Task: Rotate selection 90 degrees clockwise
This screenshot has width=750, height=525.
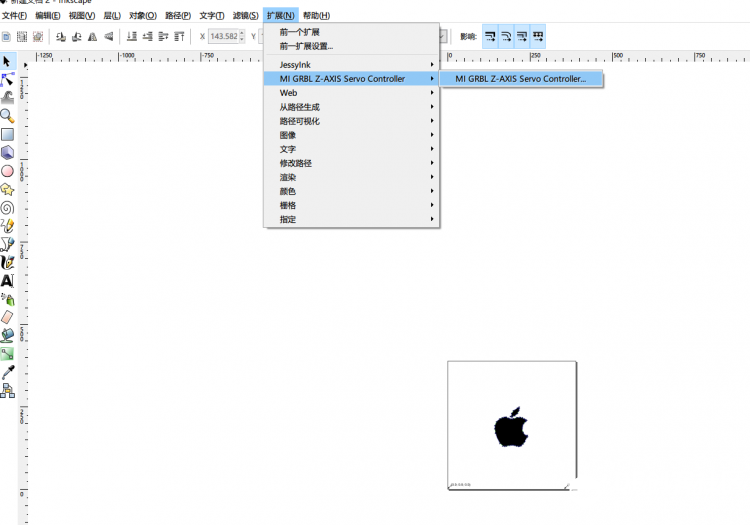Action: [77, 36]
